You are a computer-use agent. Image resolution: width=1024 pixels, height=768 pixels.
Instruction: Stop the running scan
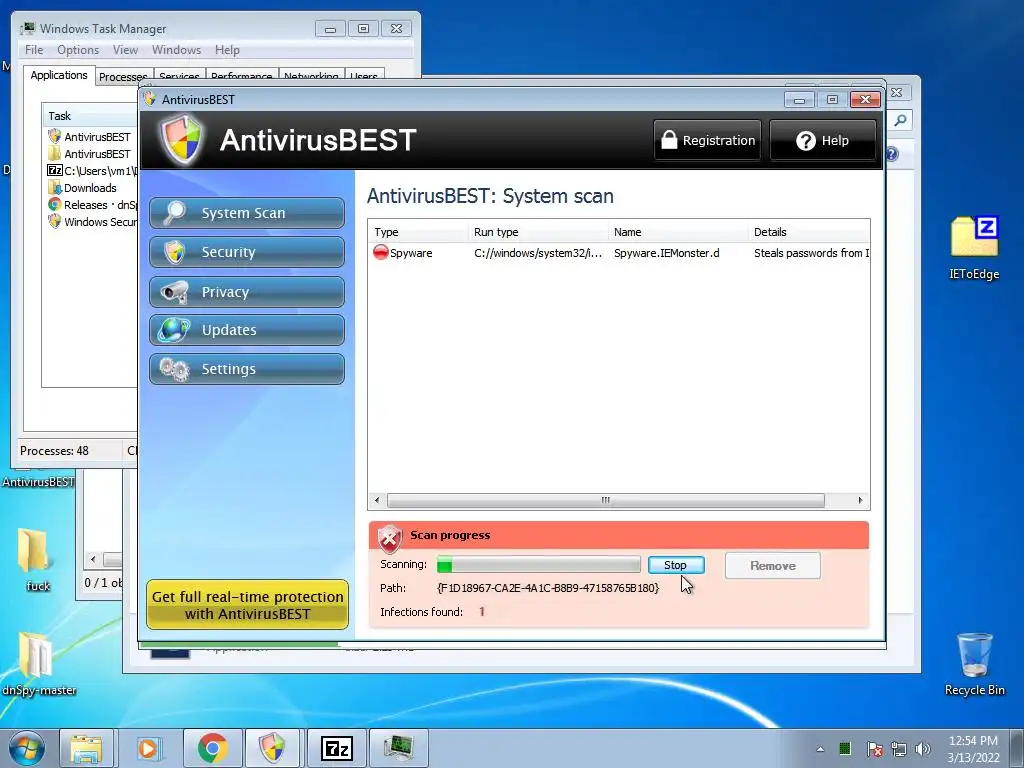676,565
